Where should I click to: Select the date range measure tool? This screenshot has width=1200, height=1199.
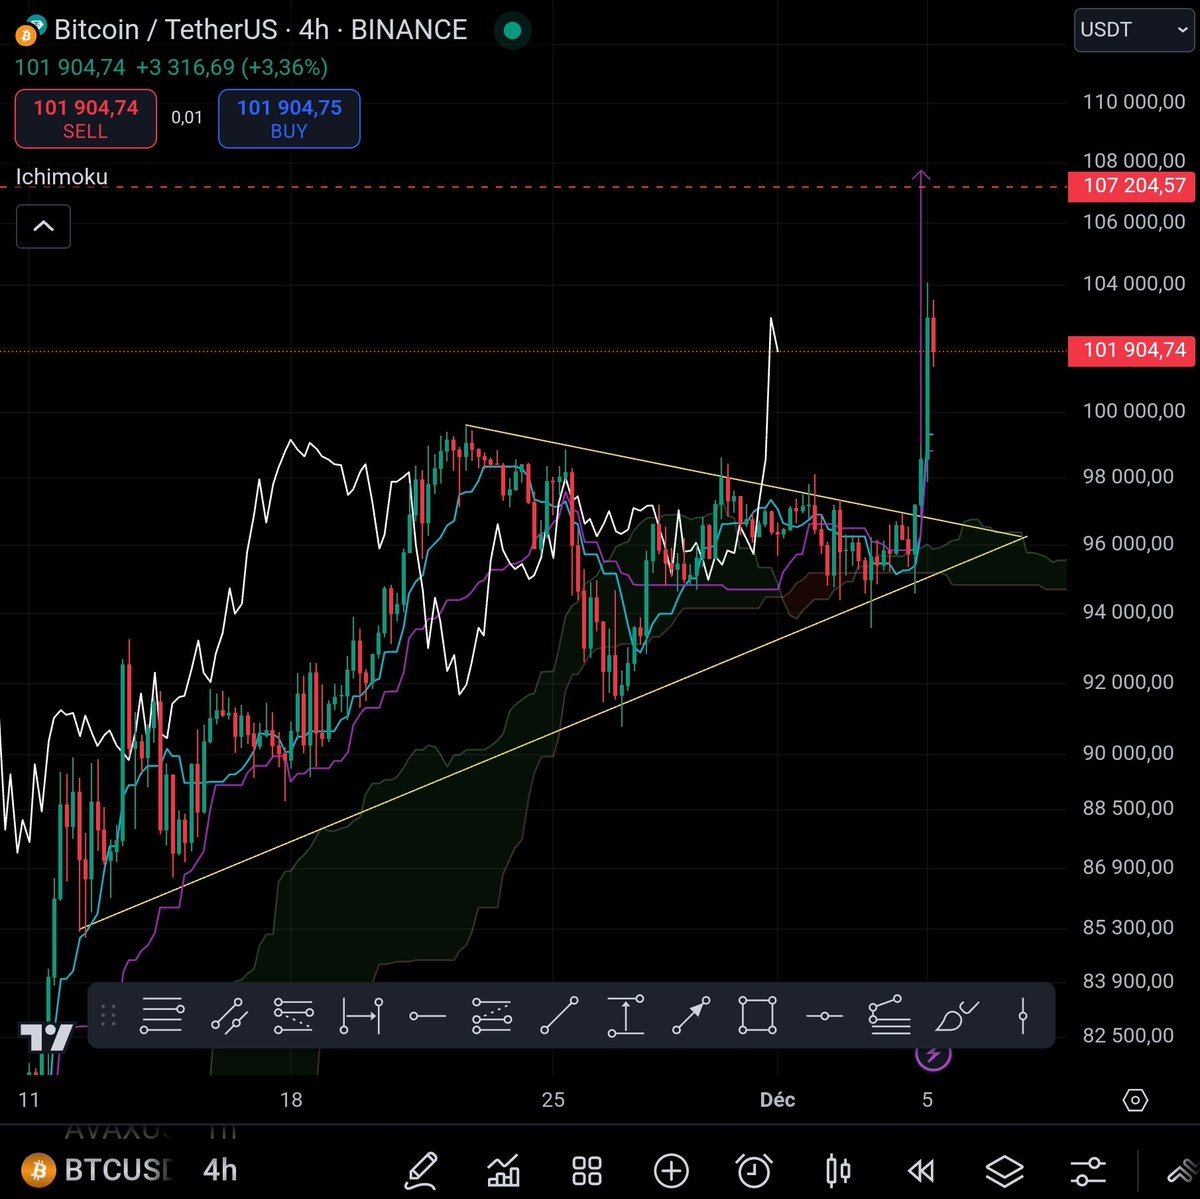360,1016
